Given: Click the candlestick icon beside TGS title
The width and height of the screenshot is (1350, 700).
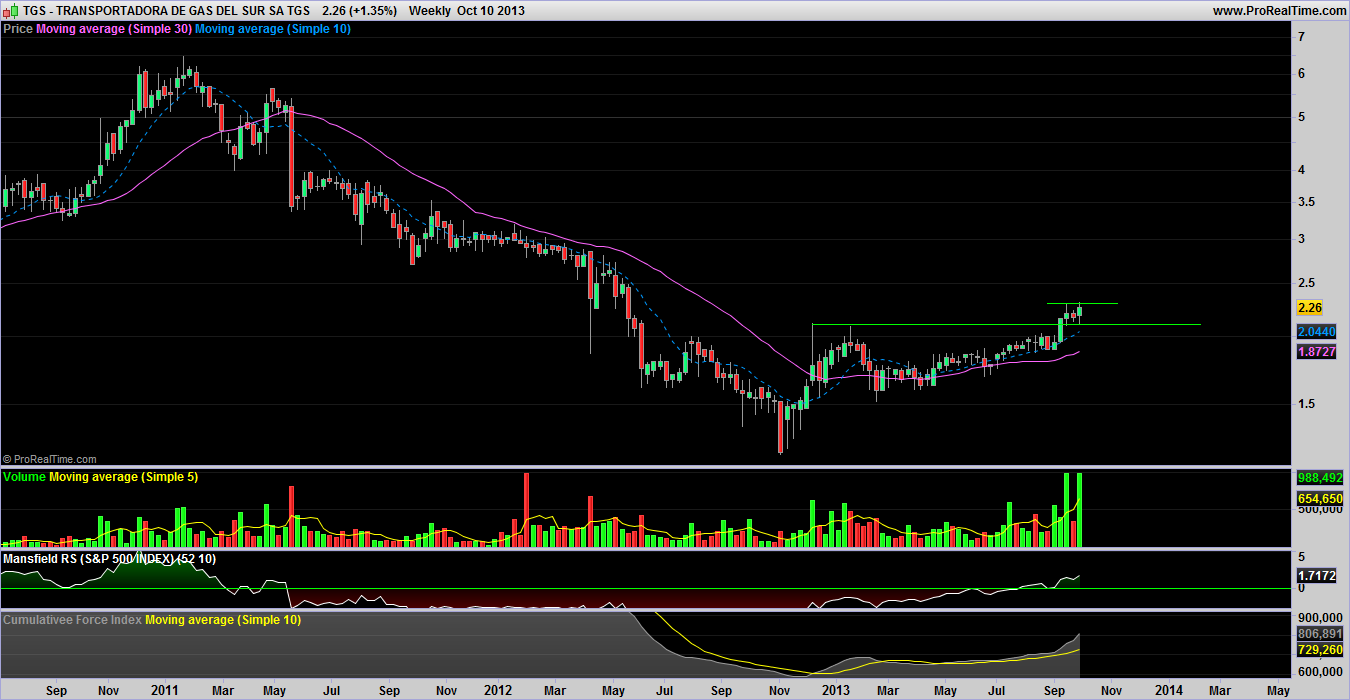Looking at the screenshot, I should [11, 11].
